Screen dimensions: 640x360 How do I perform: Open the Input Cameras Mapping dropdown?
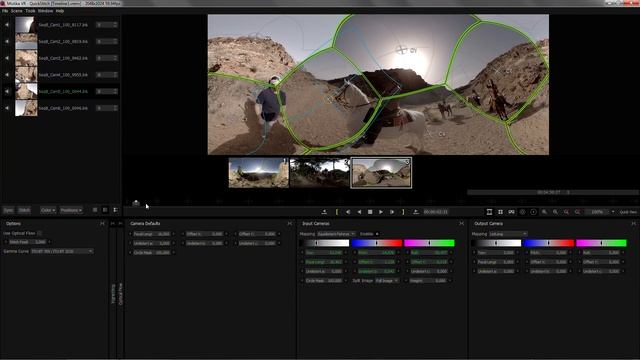(336, 234)
